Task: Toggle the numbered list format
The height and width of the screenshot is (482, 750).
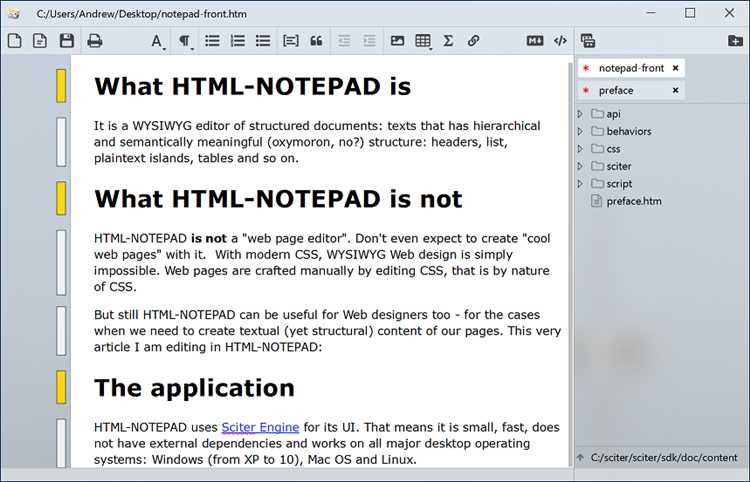Action: click(238, 41)
